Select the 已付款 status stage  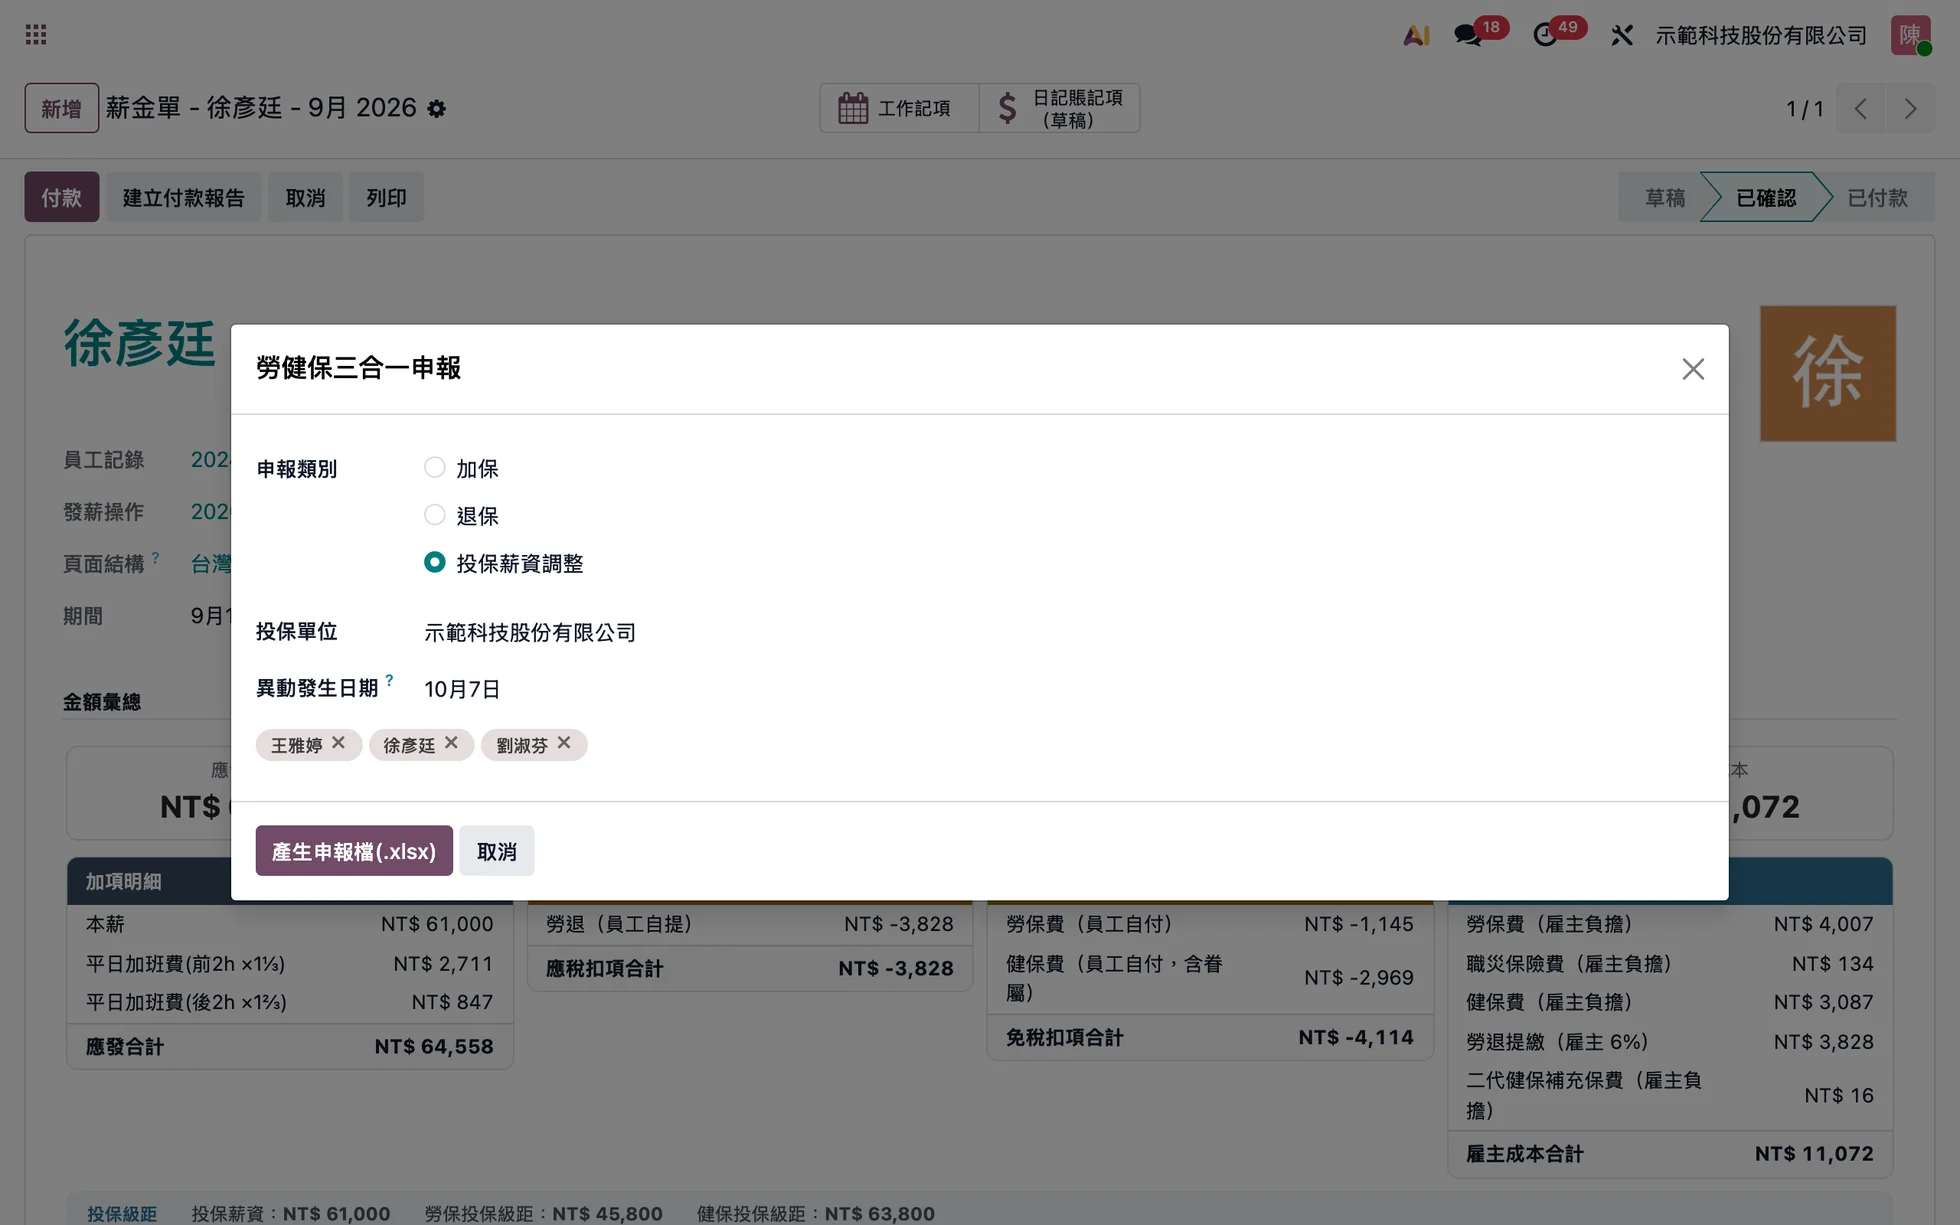coord(1878,197)
